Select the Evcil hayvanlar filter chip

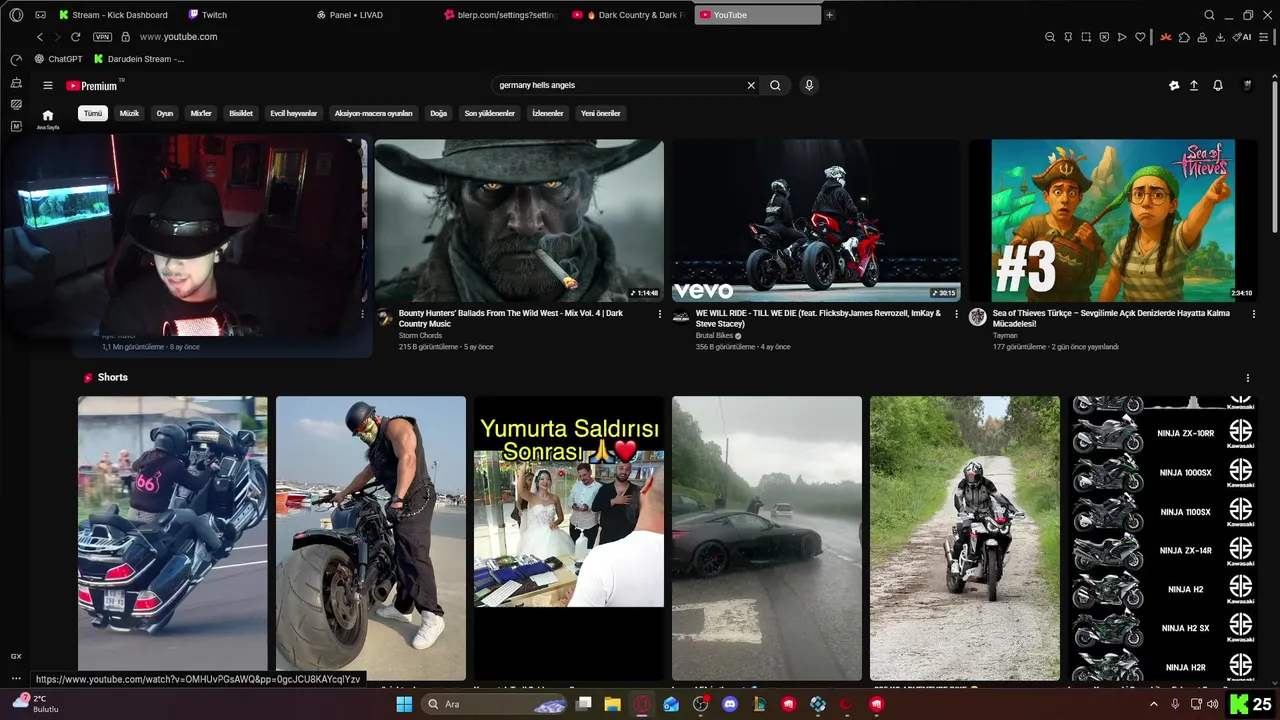tap(294, 114)
